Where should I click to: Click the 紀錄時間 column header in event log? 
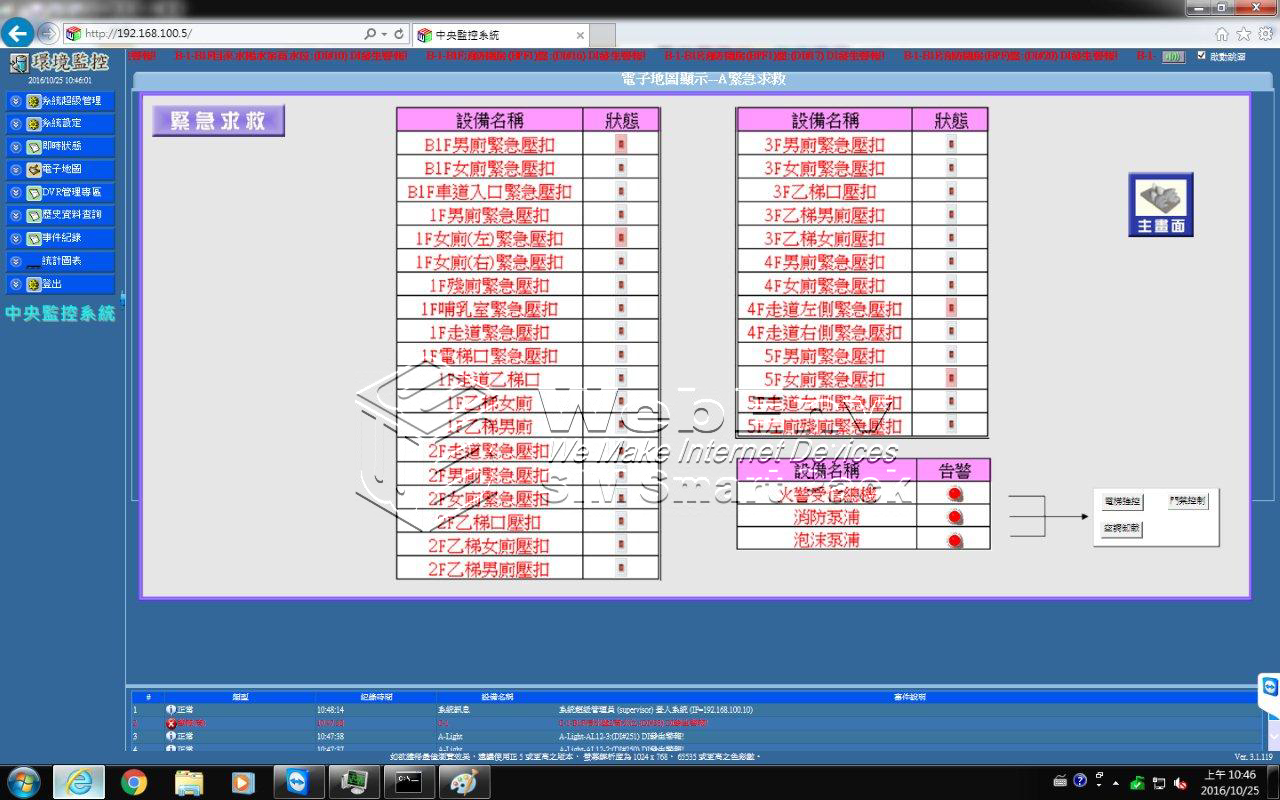376,696
